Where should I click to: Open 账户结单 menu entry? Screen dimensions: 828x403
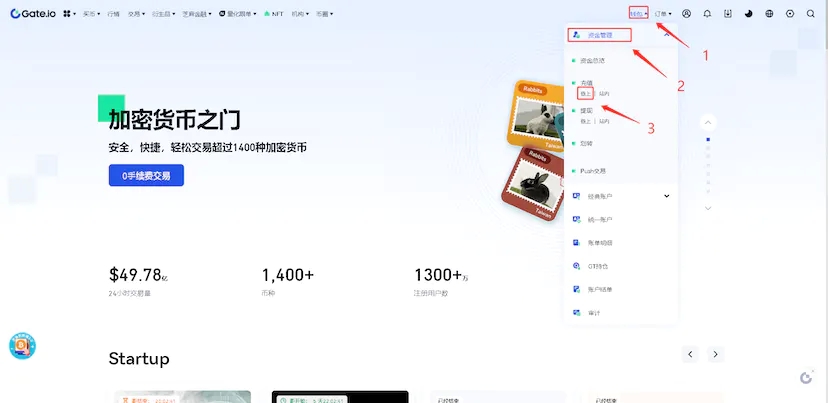(x=600, y=289)
